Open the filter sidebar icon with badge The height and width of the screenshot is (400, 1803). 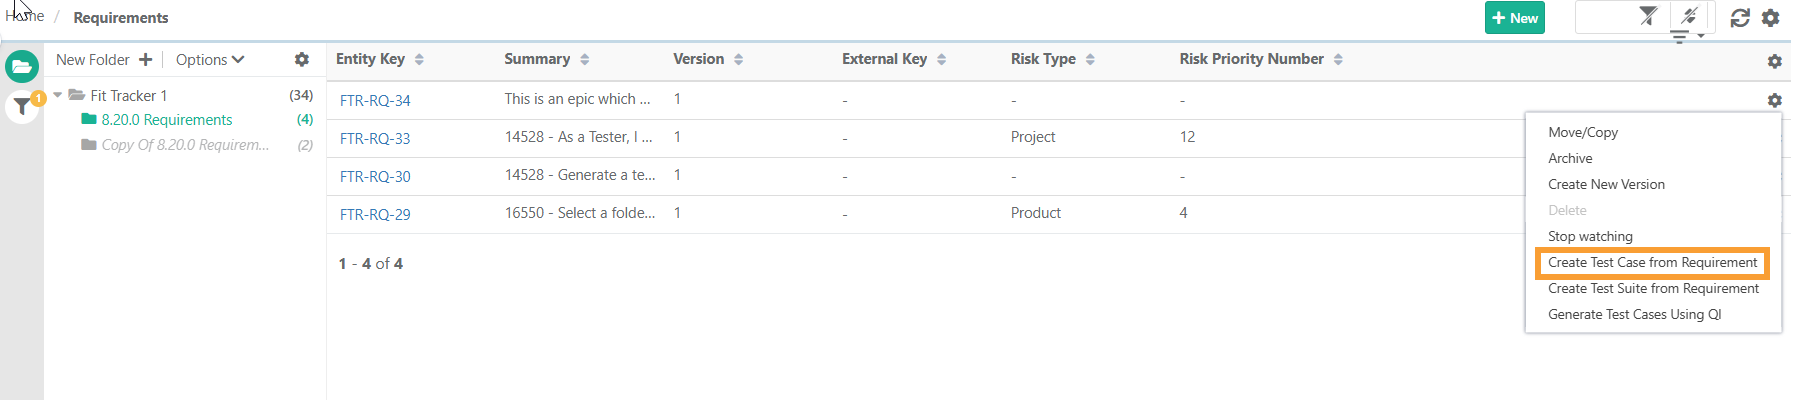point(22,105)
